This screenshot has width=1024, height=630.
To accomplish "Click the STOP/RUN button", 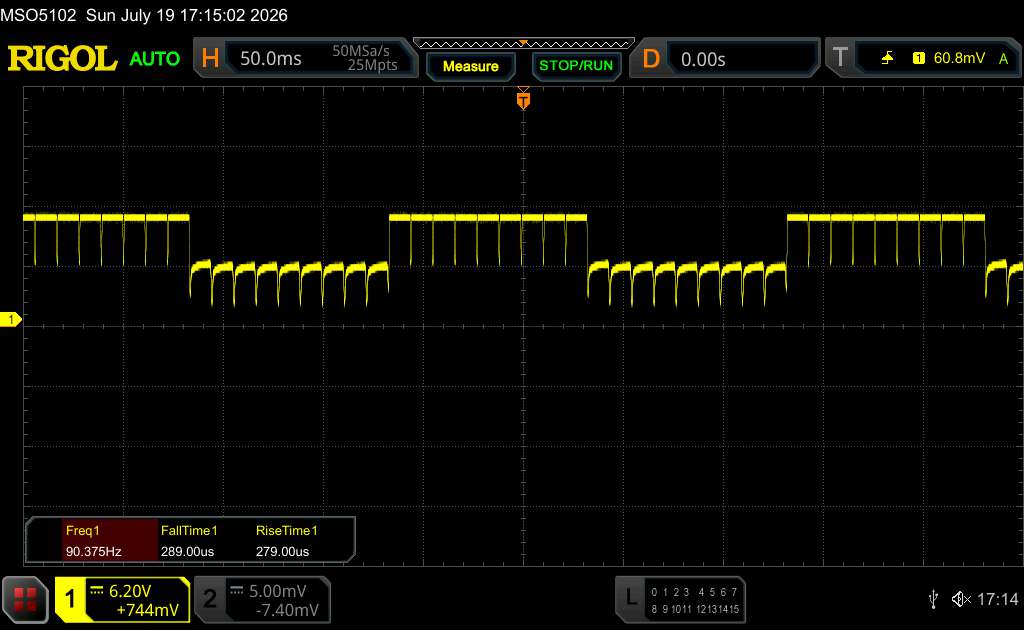I will coord(575,65).
